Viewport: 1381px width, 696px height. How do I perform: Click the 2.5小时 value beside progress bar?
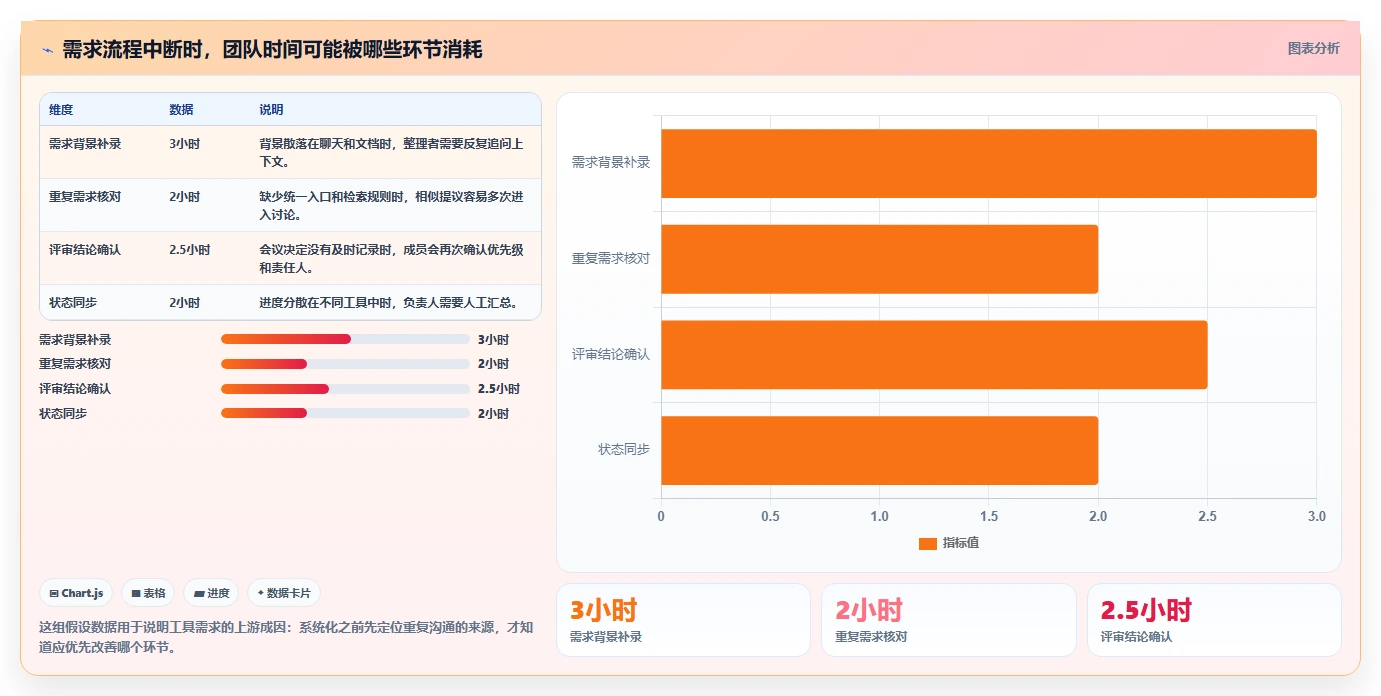coord(499,389)
